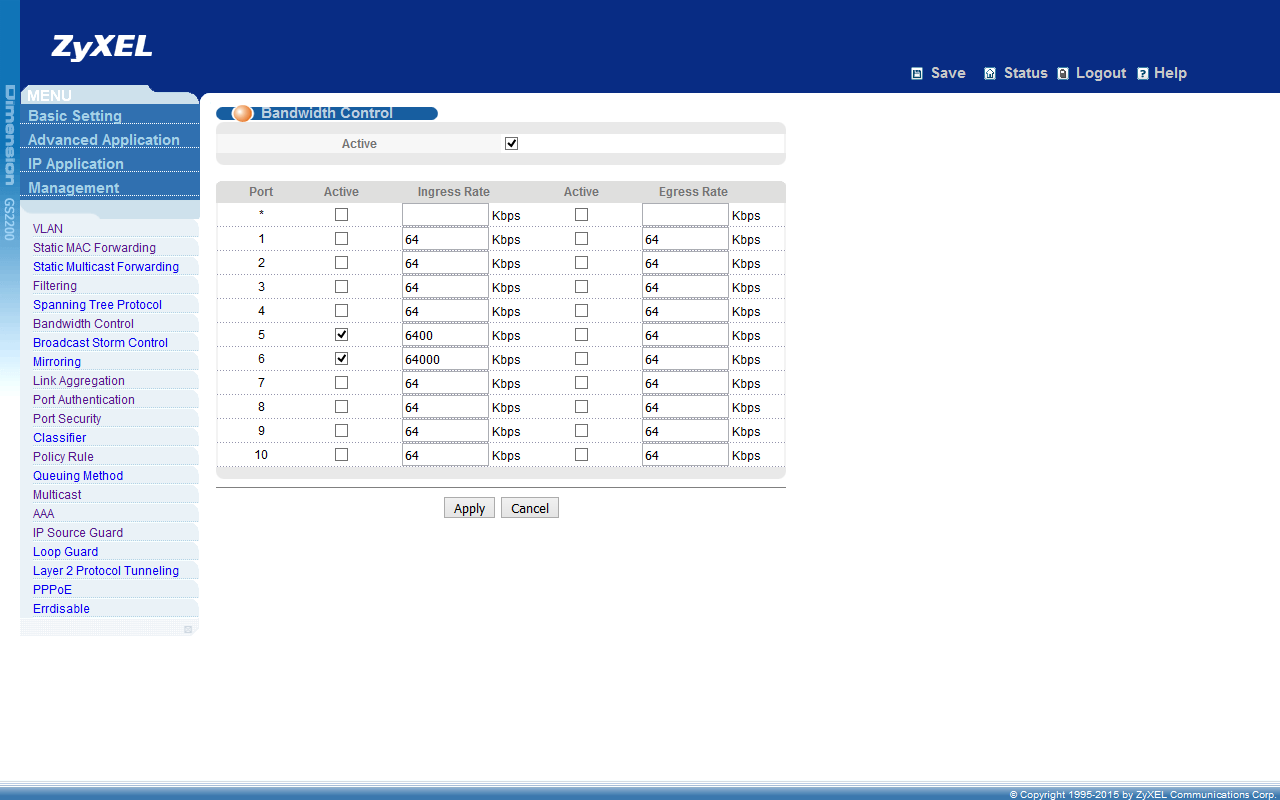This screenshot has width=1280, height=800.
Task: Click Logout link
Action: (1101, 73)
